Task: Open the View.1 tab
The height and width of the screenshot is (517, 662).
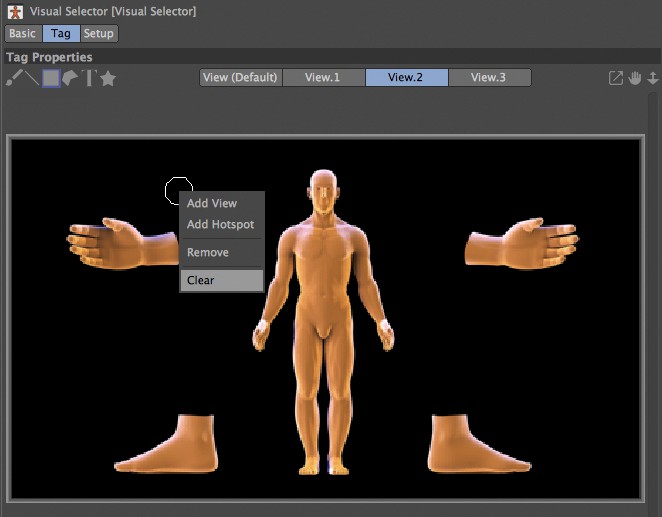Action: pyautogui.click(x=323, y=78)
